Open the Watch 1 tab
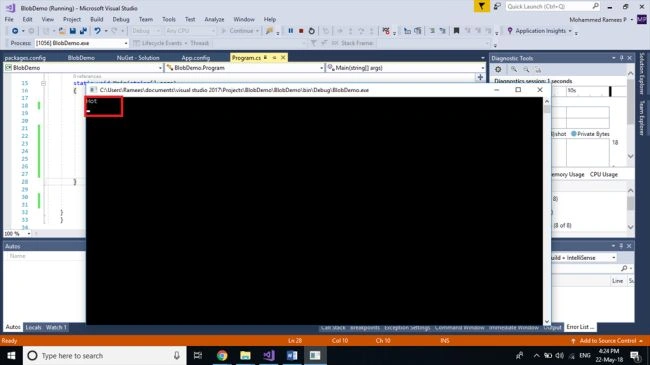Image resolution: width=650 pixels, height=365 pixels. (x=56, y=327)
